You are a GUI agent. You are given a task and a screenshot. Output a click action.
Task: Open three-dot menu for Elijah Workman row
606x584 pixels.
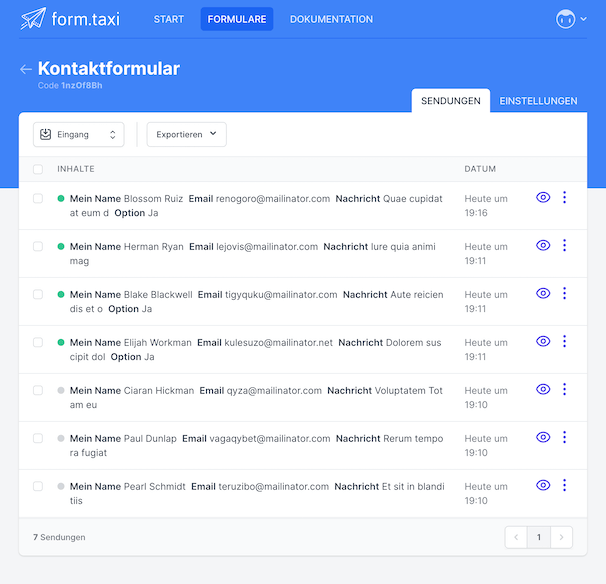(x=564, y=342)
